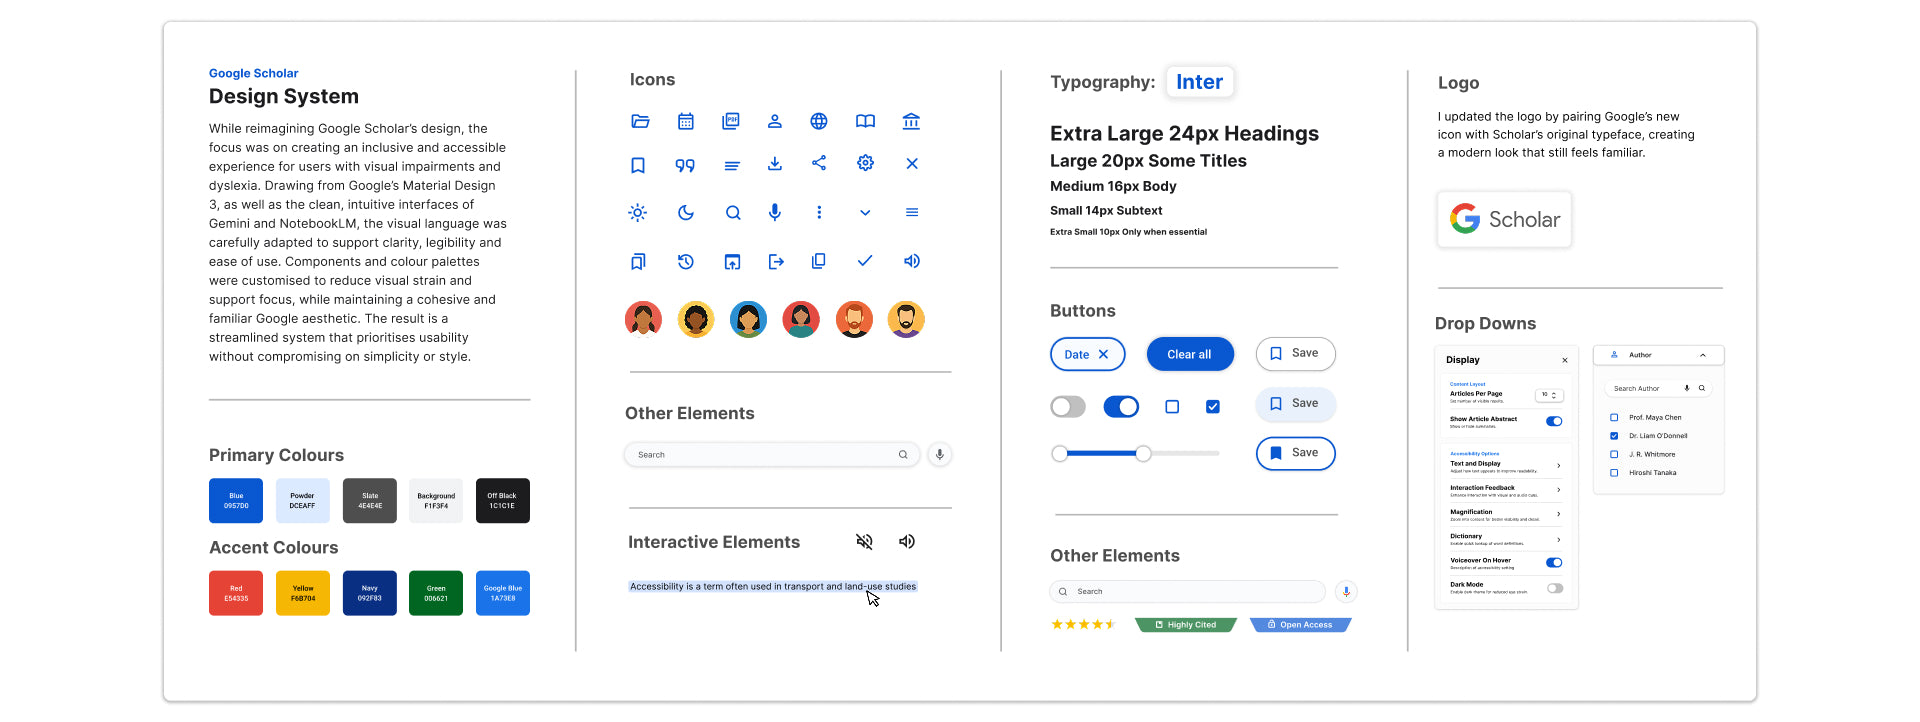Click the Clear all button
The height and width of the screenshot is (722, 1920).
[x=1189, y=354]
